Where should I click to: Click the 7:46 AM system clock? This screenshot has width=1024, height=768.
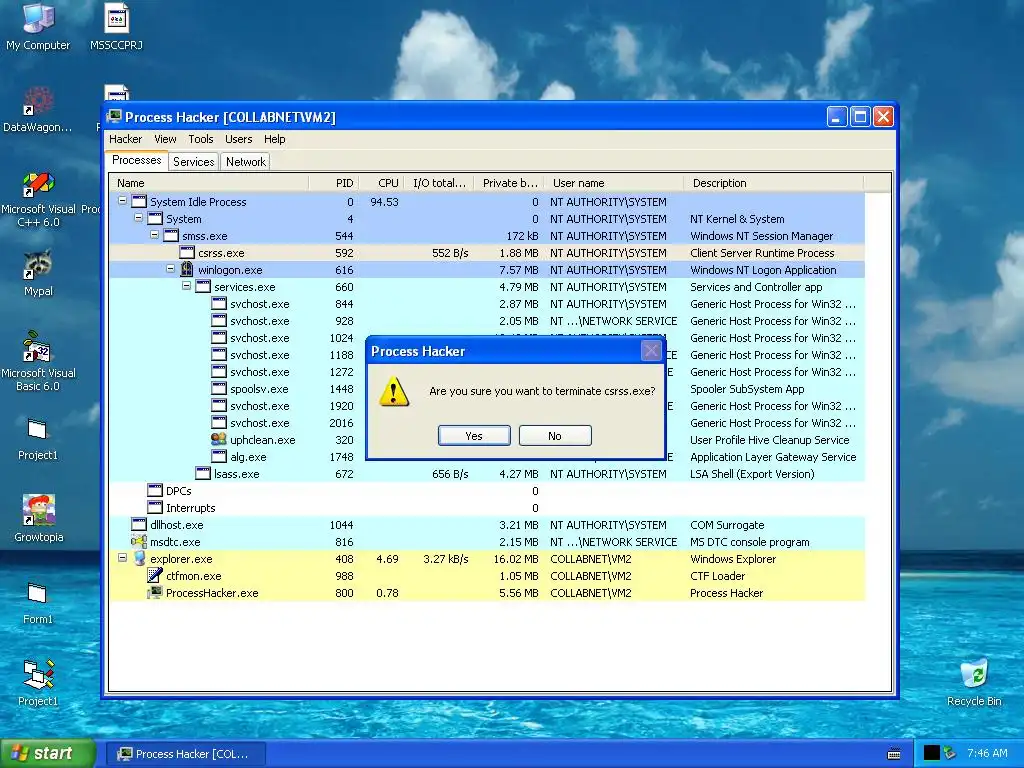(987, 753)
